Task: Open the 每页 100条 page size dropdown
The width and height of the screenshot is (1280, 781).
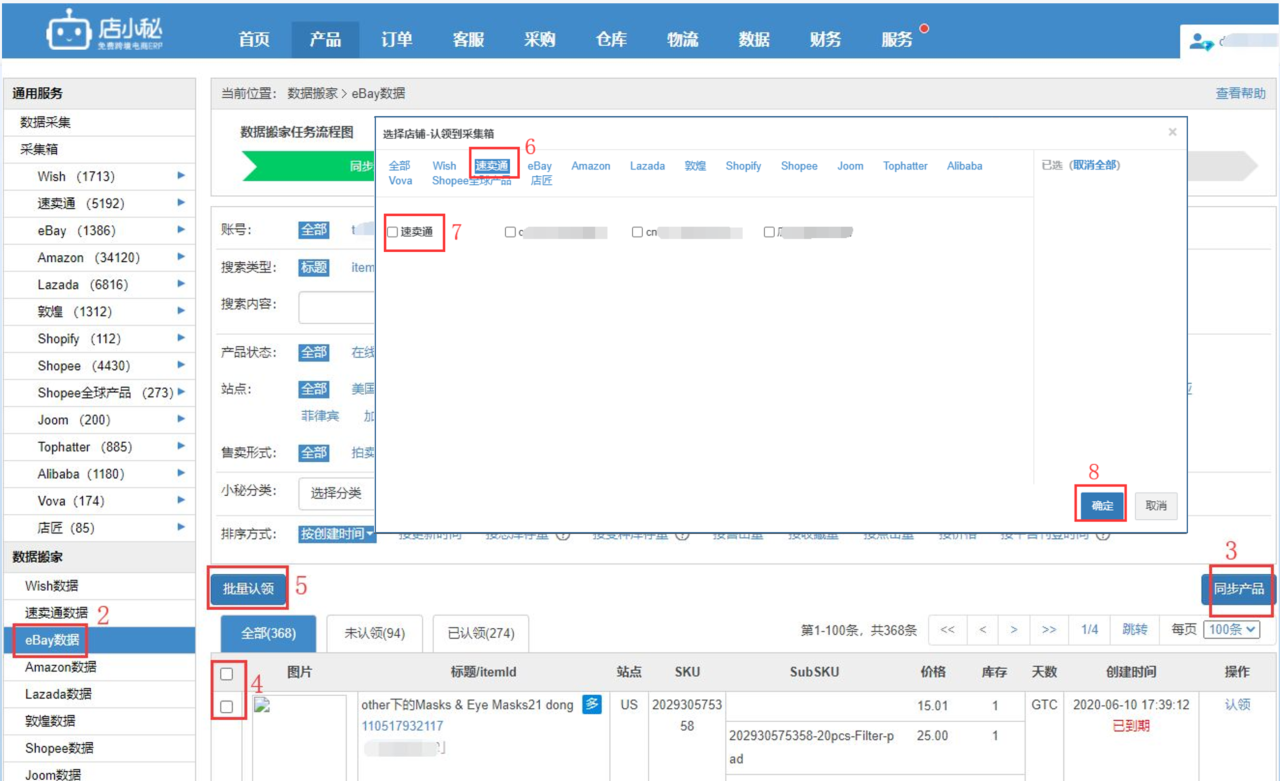Action: point(1232,630)
